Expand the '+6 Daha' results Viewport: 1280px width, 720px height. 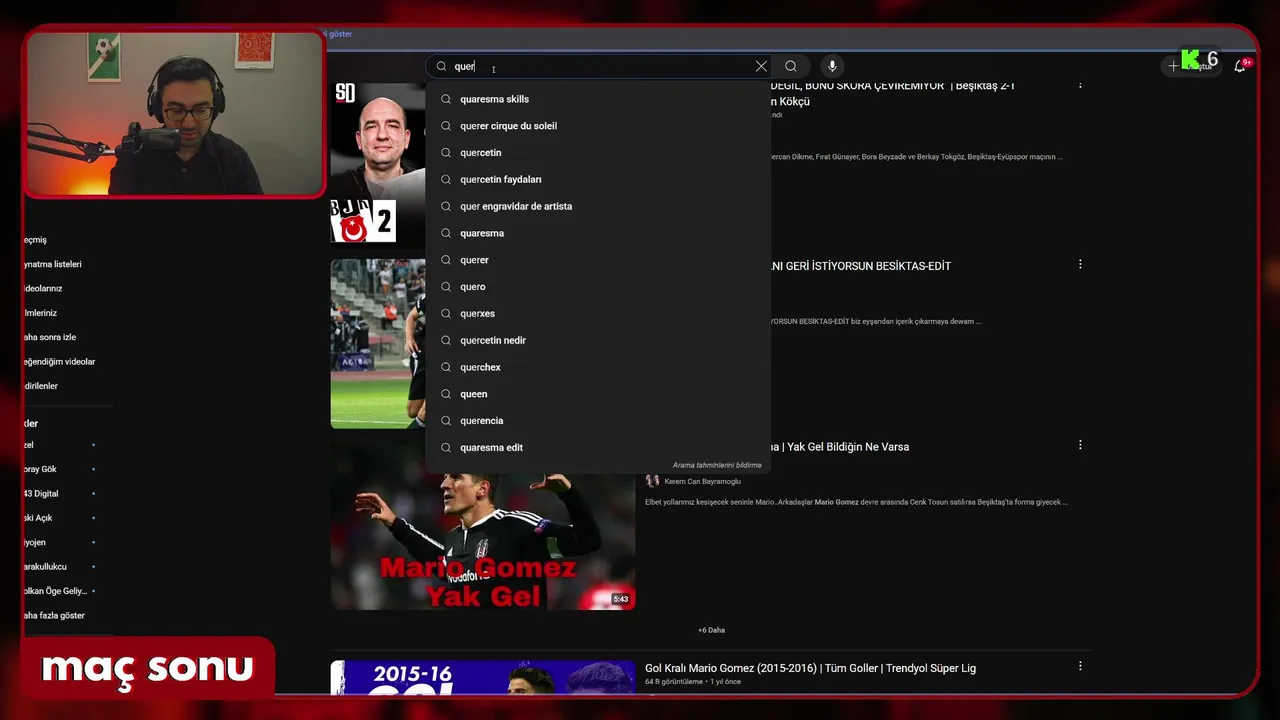(x=711, y=630)
